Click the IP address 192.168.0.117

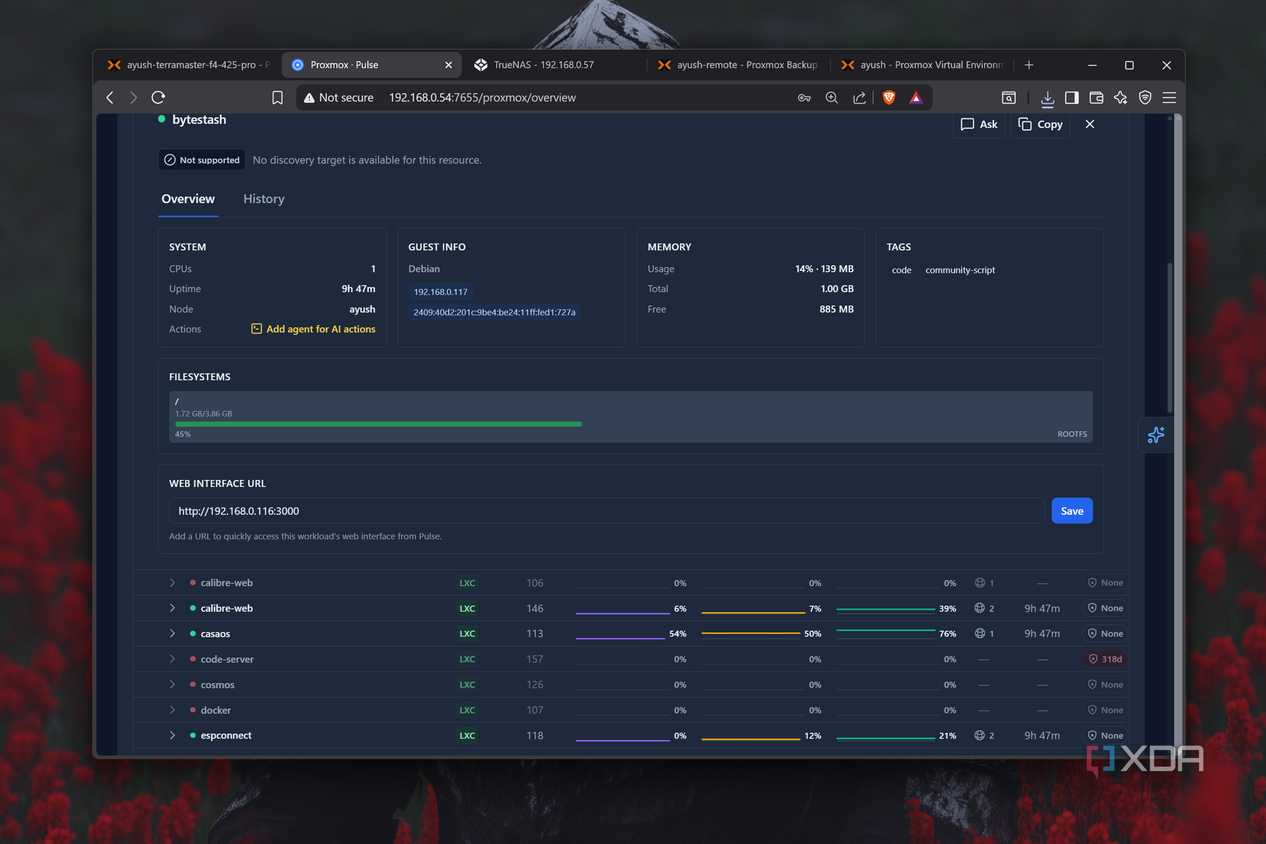[x=441, y=291]
